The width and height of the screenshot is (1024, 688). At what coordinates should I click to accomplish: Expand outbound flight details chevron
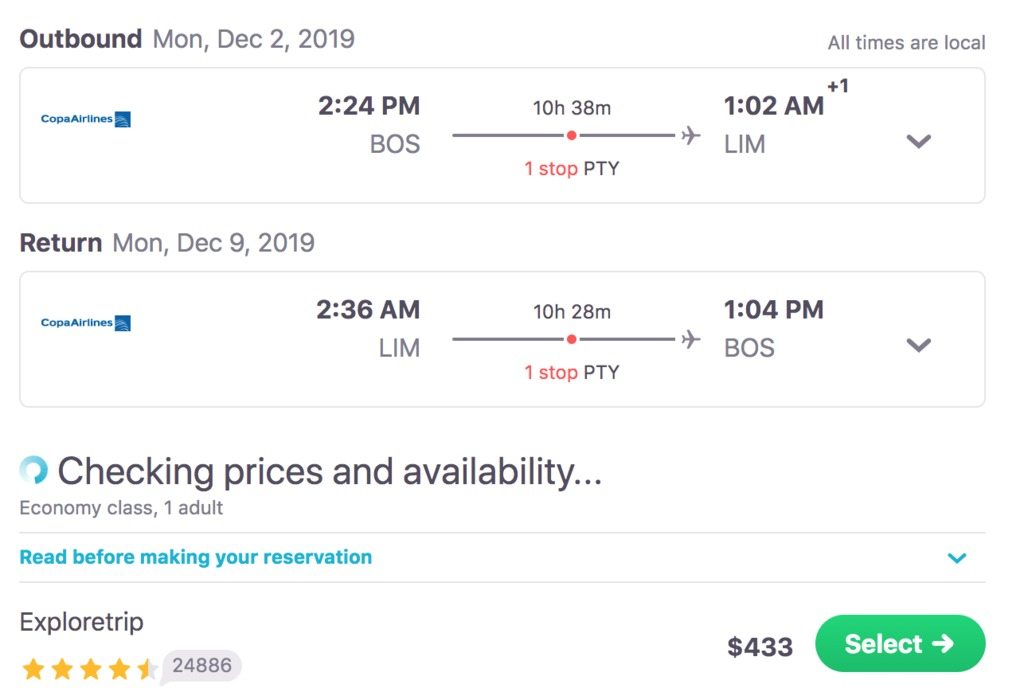(918, 141)
